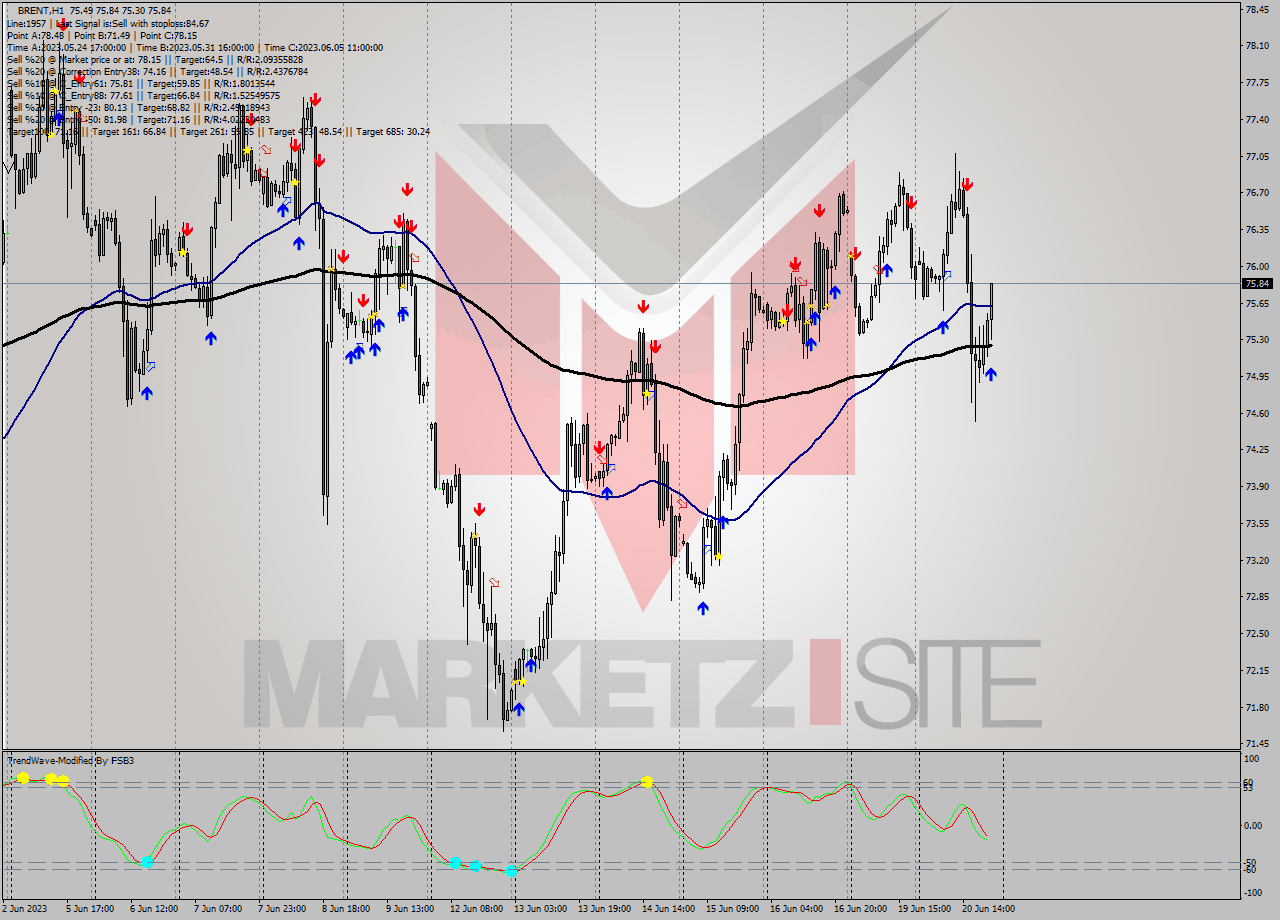Click the 74.25 price scale label
Screen dimensions: 1280x920
click(1257, 450)
